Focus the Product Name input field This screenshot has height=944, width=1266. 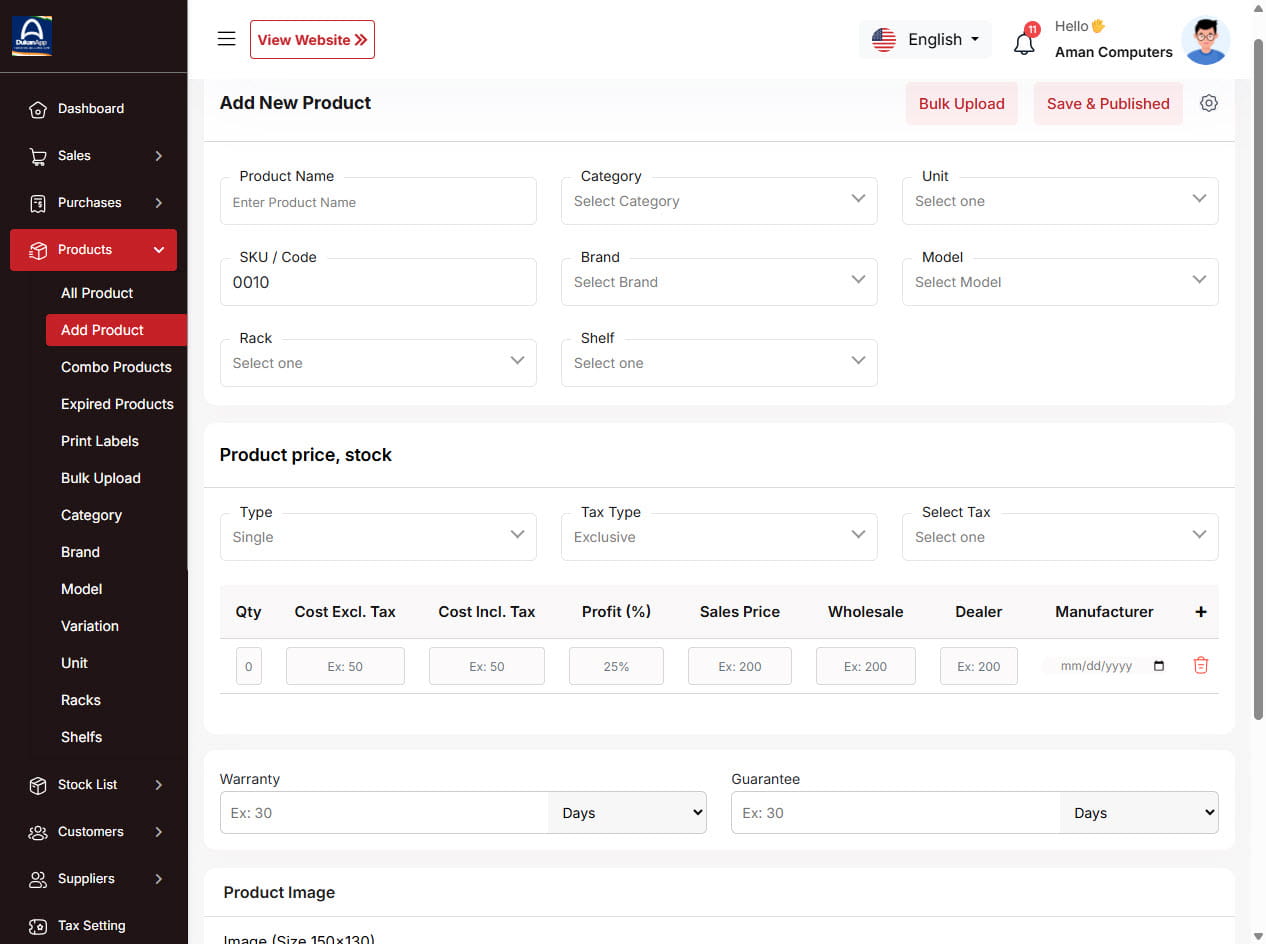pyautogui.click(x=378, y=202)
